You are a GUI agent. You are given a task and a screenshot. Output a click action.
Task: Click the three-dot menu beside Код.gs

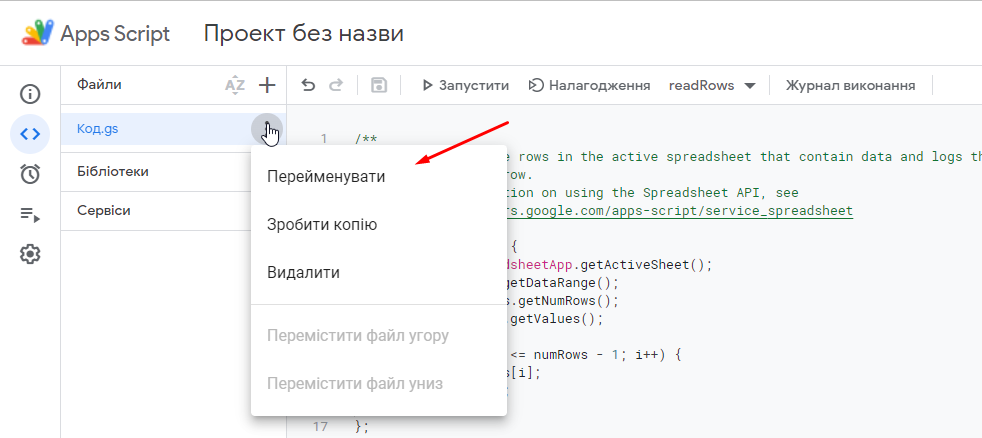[267, 129]
